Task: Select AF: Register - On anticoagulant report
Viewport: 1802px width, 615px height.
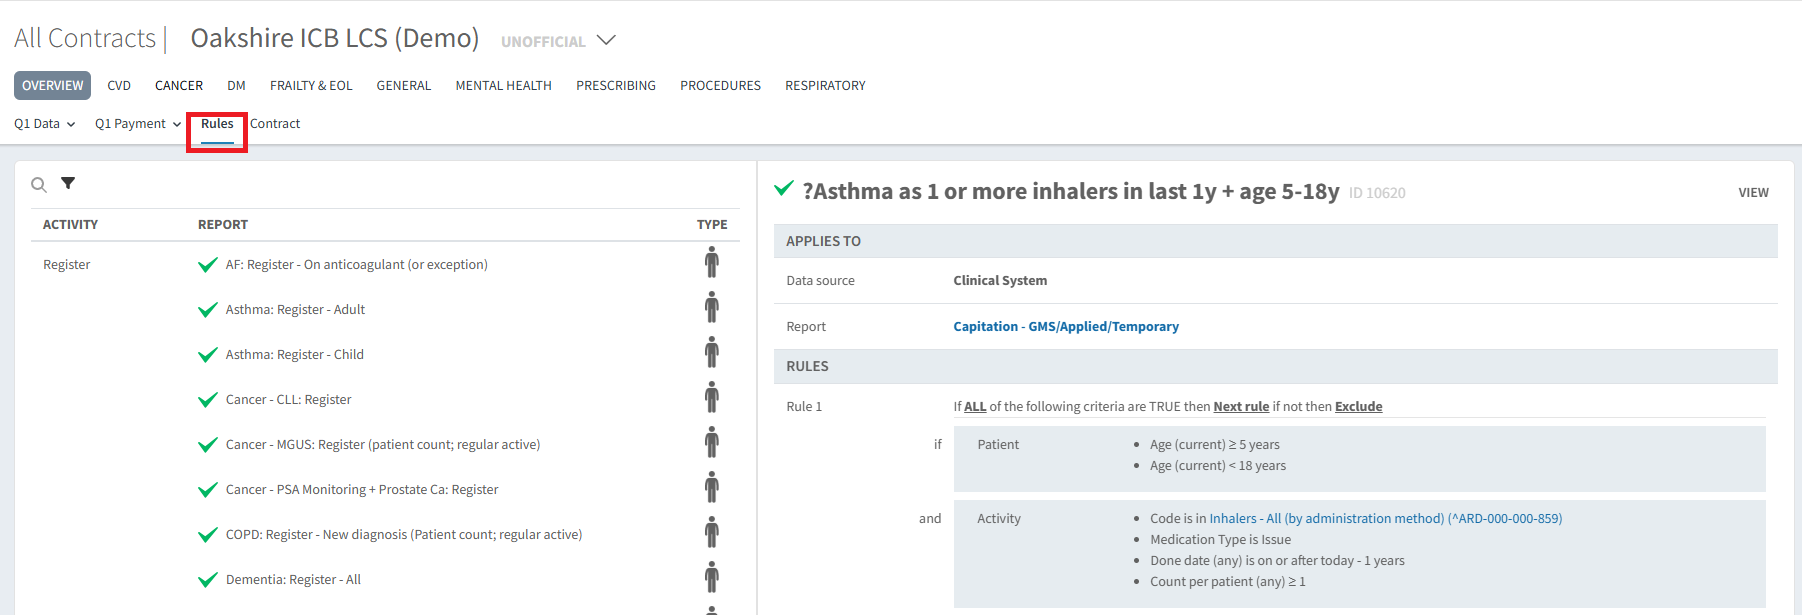Action: 356,265
